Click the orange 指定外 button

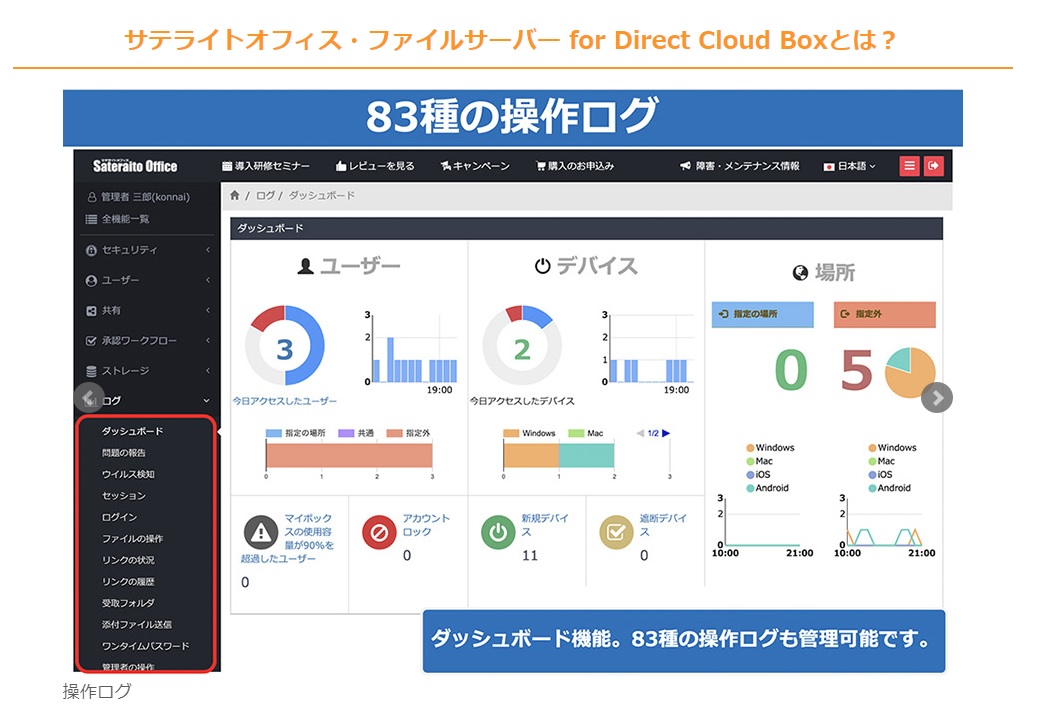884,314
